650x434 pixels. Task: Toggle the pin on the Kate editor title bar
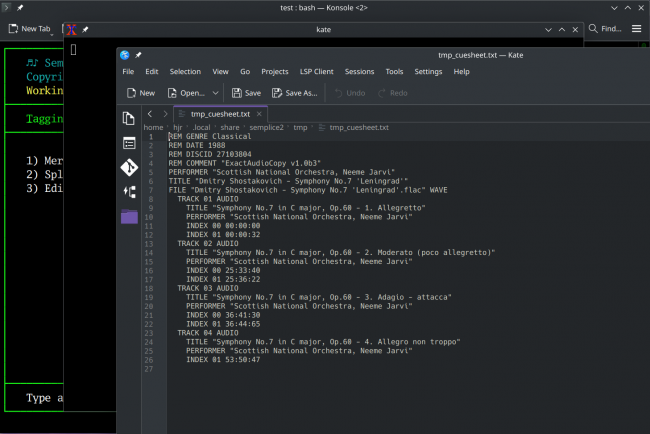click(x=138, y=55)
